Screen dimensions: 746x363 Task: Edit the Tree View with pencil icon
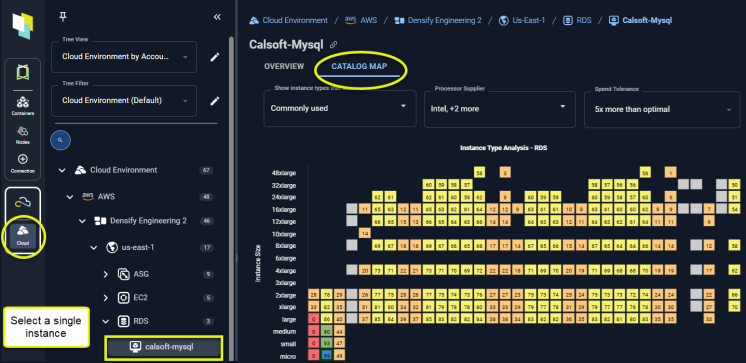215,57
